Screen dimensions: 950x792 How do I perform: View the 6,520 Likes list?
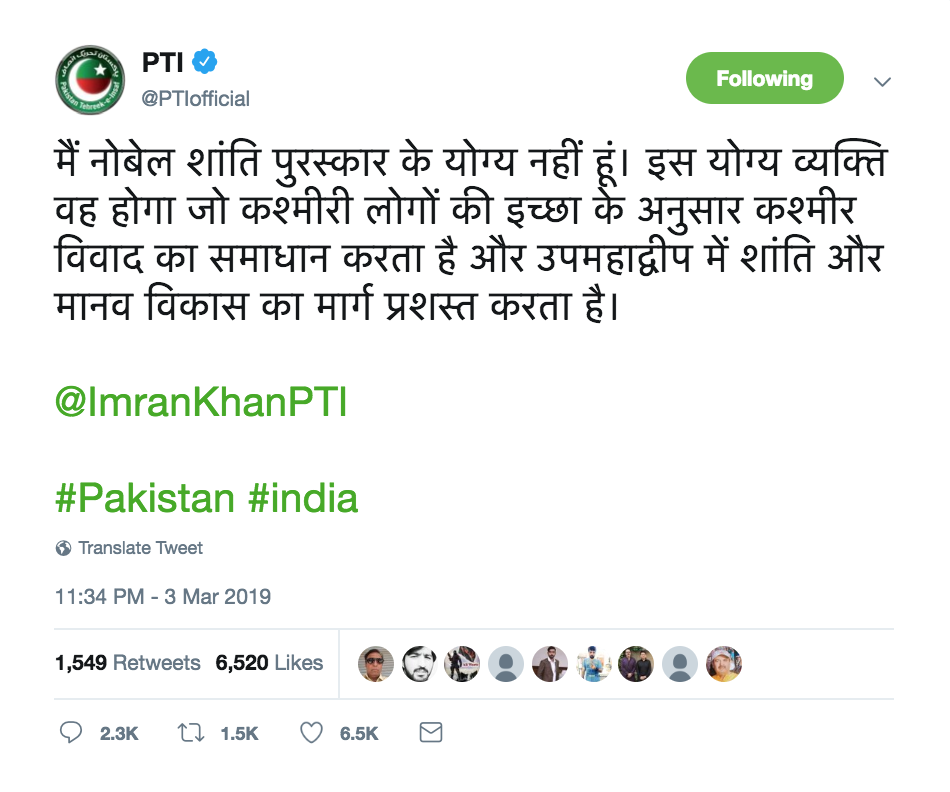pyautogui.click(x=269, y=662)
